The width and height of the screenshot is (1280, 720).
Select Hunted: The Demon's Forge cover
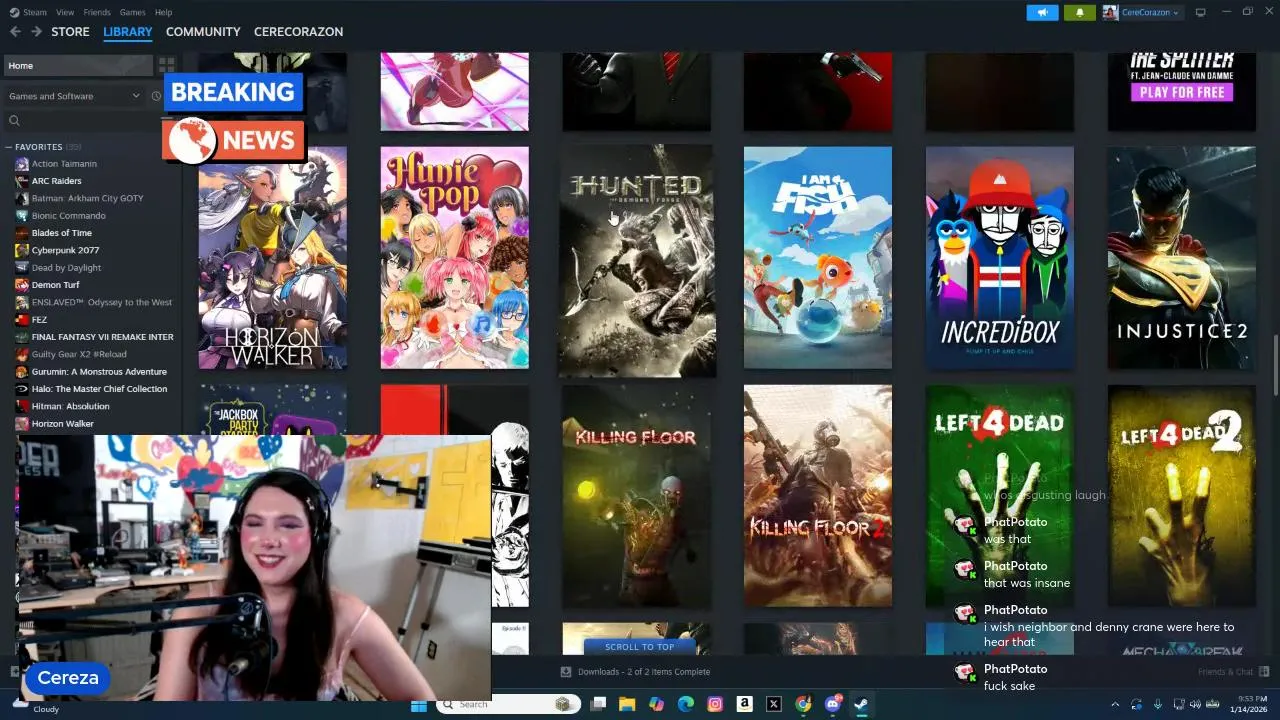coord(636,260)
